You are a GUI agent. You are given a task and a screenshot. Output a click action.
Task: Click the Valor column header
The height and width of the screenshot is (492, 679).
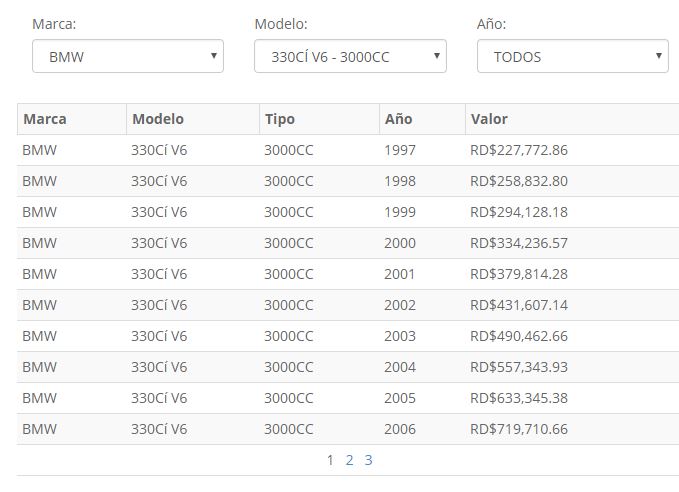tap(489, 119)
